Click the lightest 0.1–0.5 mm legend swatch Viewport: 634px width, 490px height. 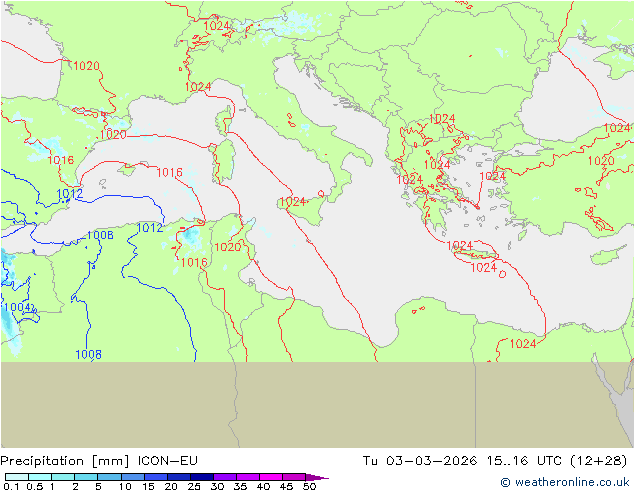click(x=17, y=477)
